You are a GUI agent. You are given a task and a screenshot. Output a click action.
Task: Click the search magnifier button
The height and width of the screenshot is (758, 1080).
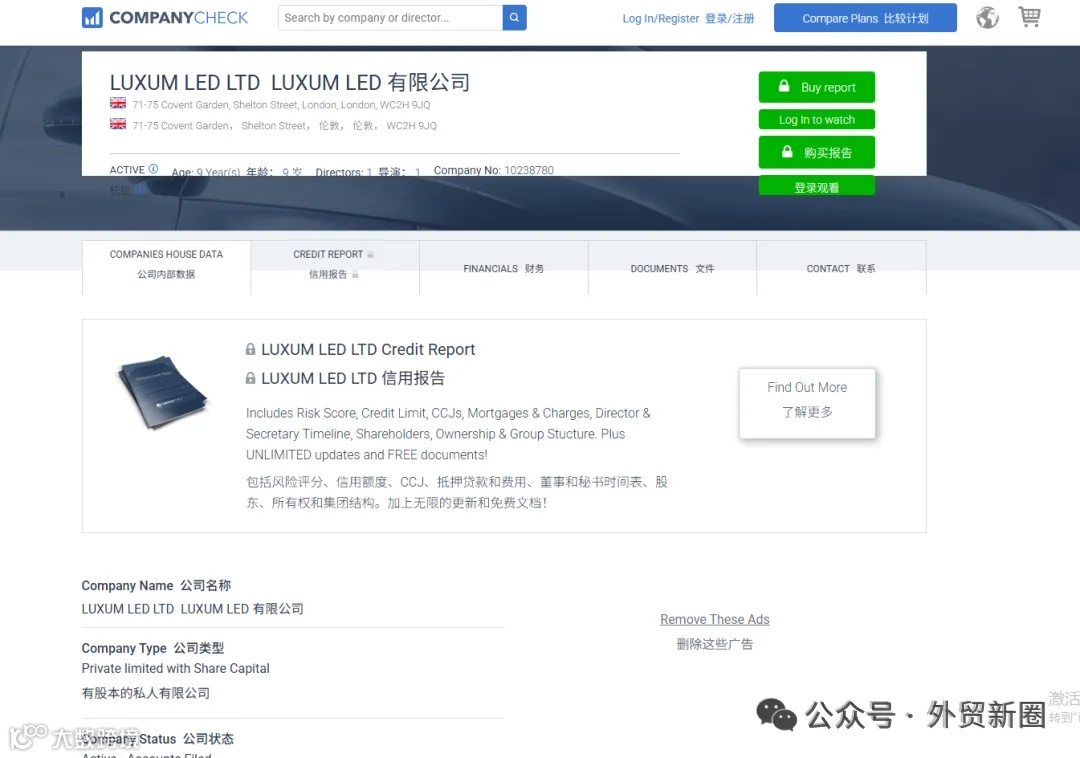coord(515,18)
